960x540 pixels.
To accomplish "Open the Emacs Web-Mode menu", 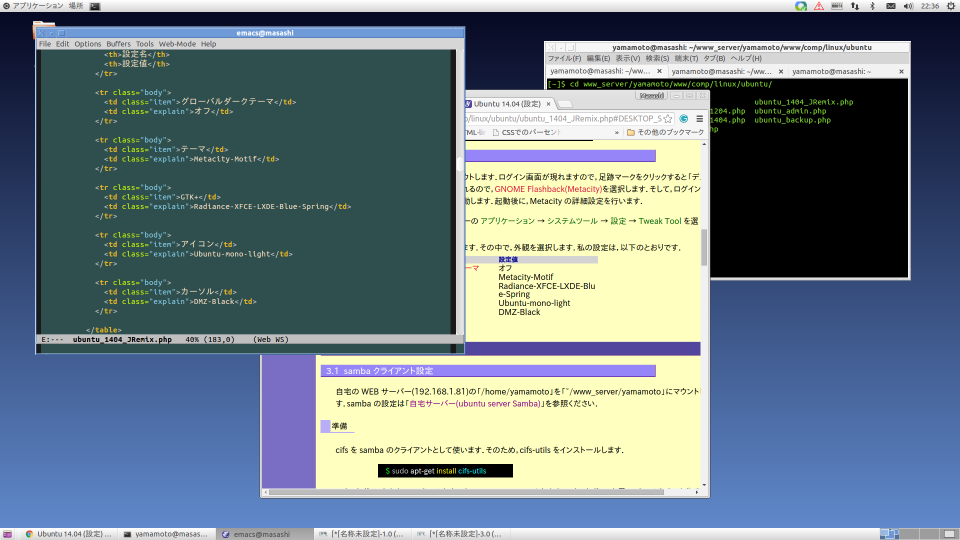I will click(177, 44).
